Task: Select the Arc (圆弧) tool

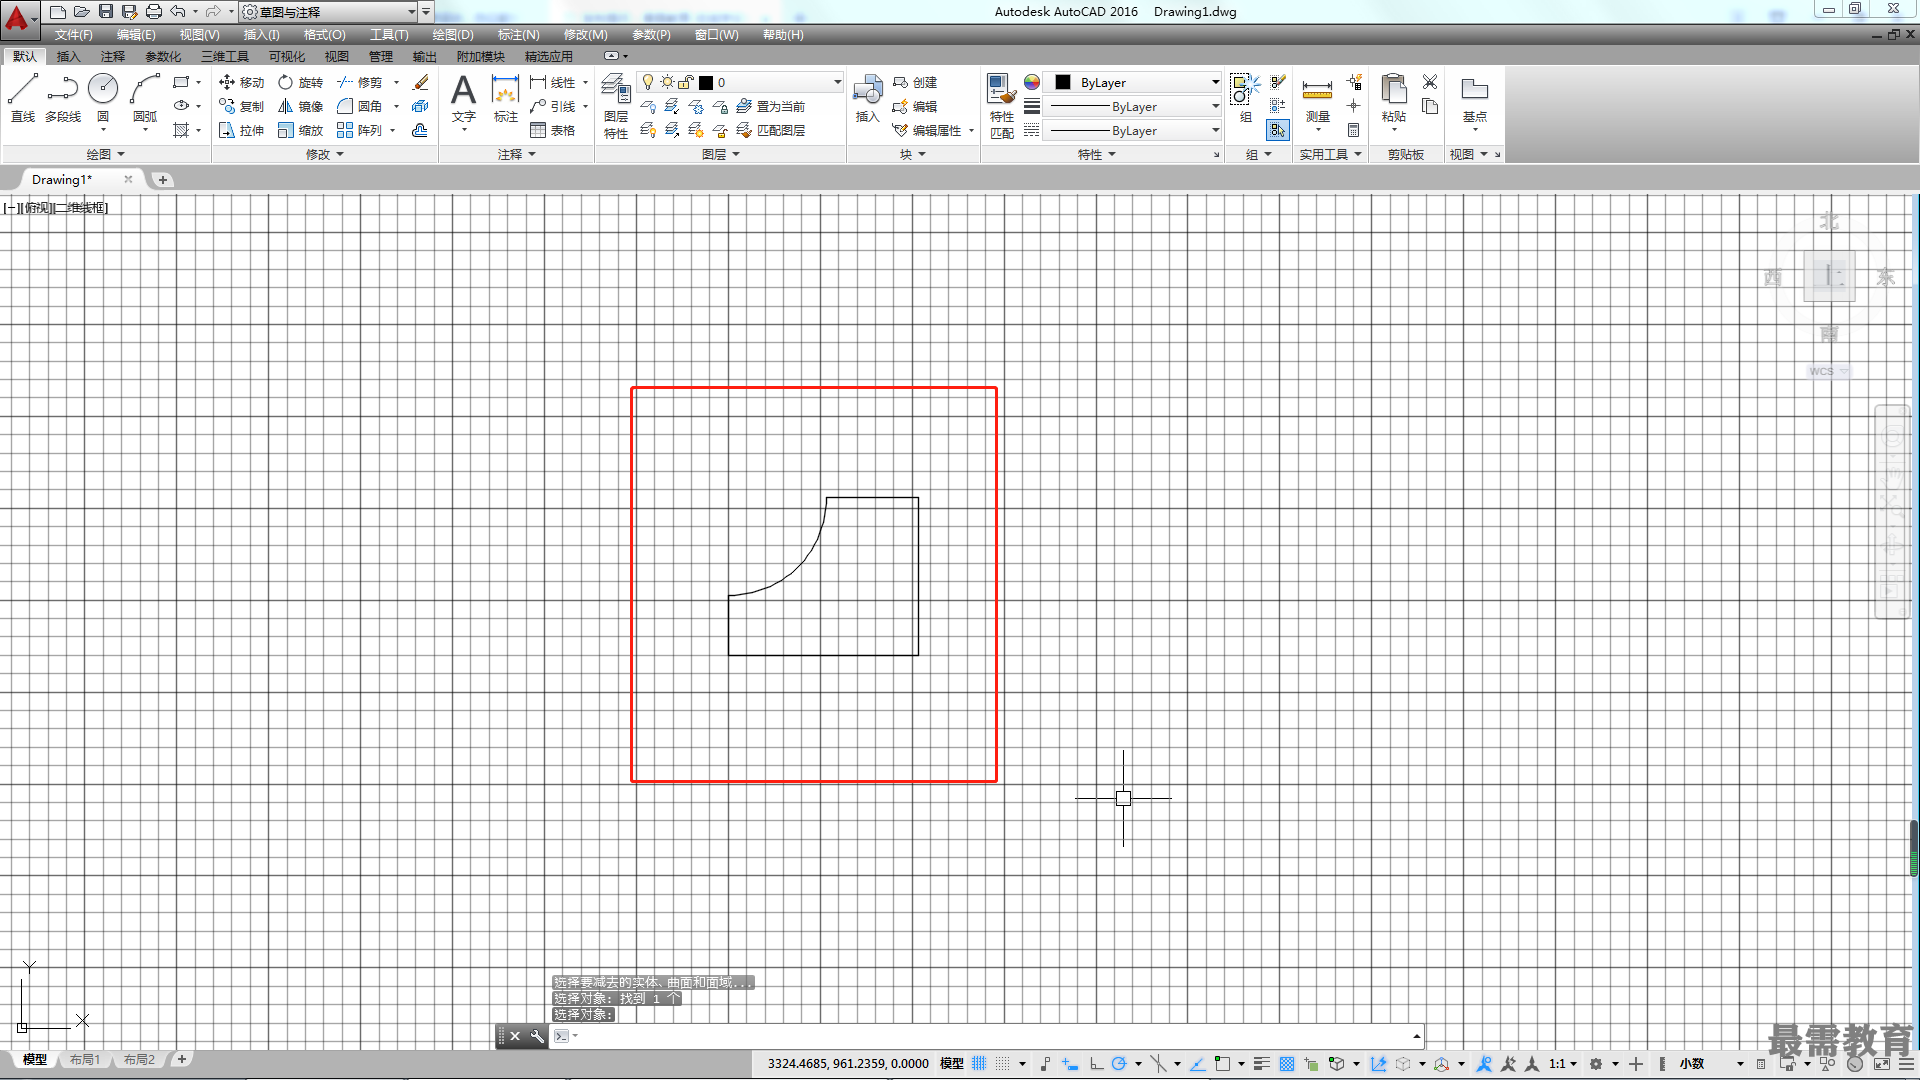Action: pos(145,98)
